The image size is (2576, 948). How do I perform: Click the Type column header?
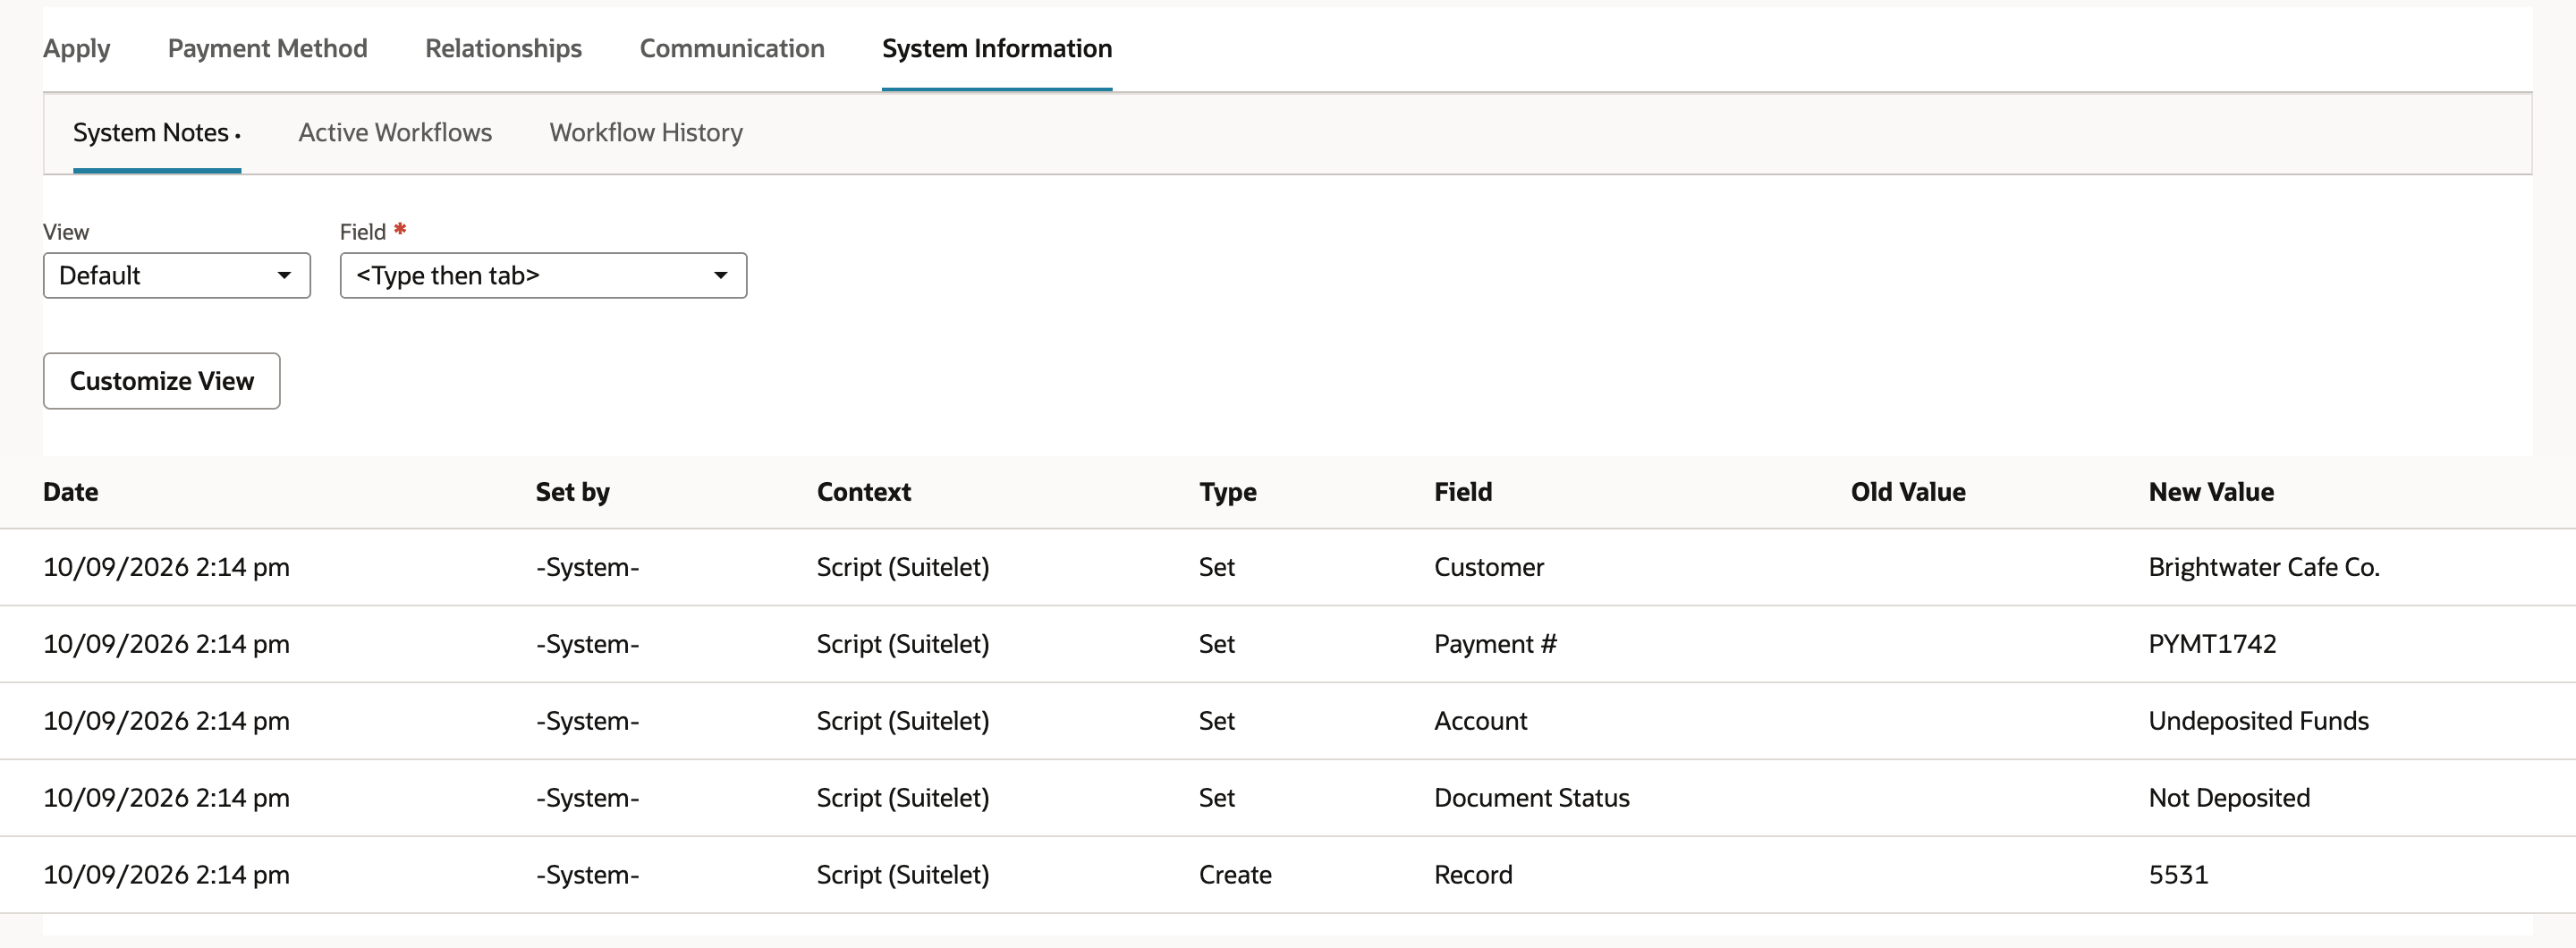(x=1228, y=492)
